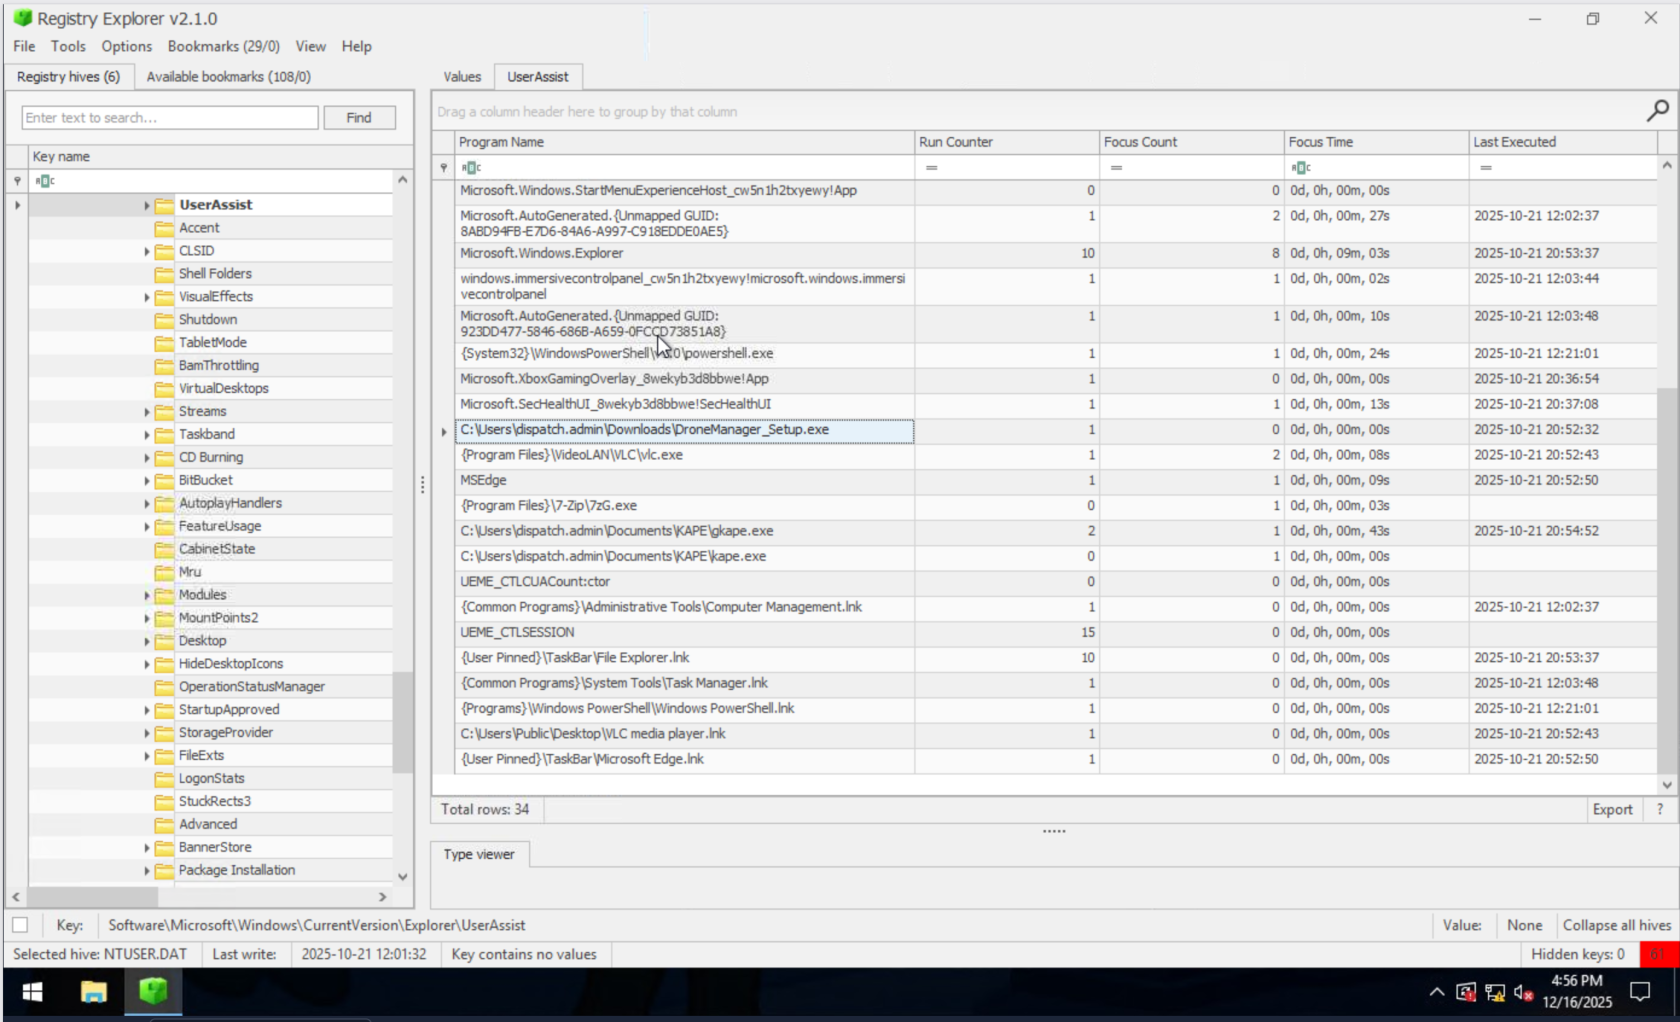Click the registry search text field

click(x=170, y=118)
